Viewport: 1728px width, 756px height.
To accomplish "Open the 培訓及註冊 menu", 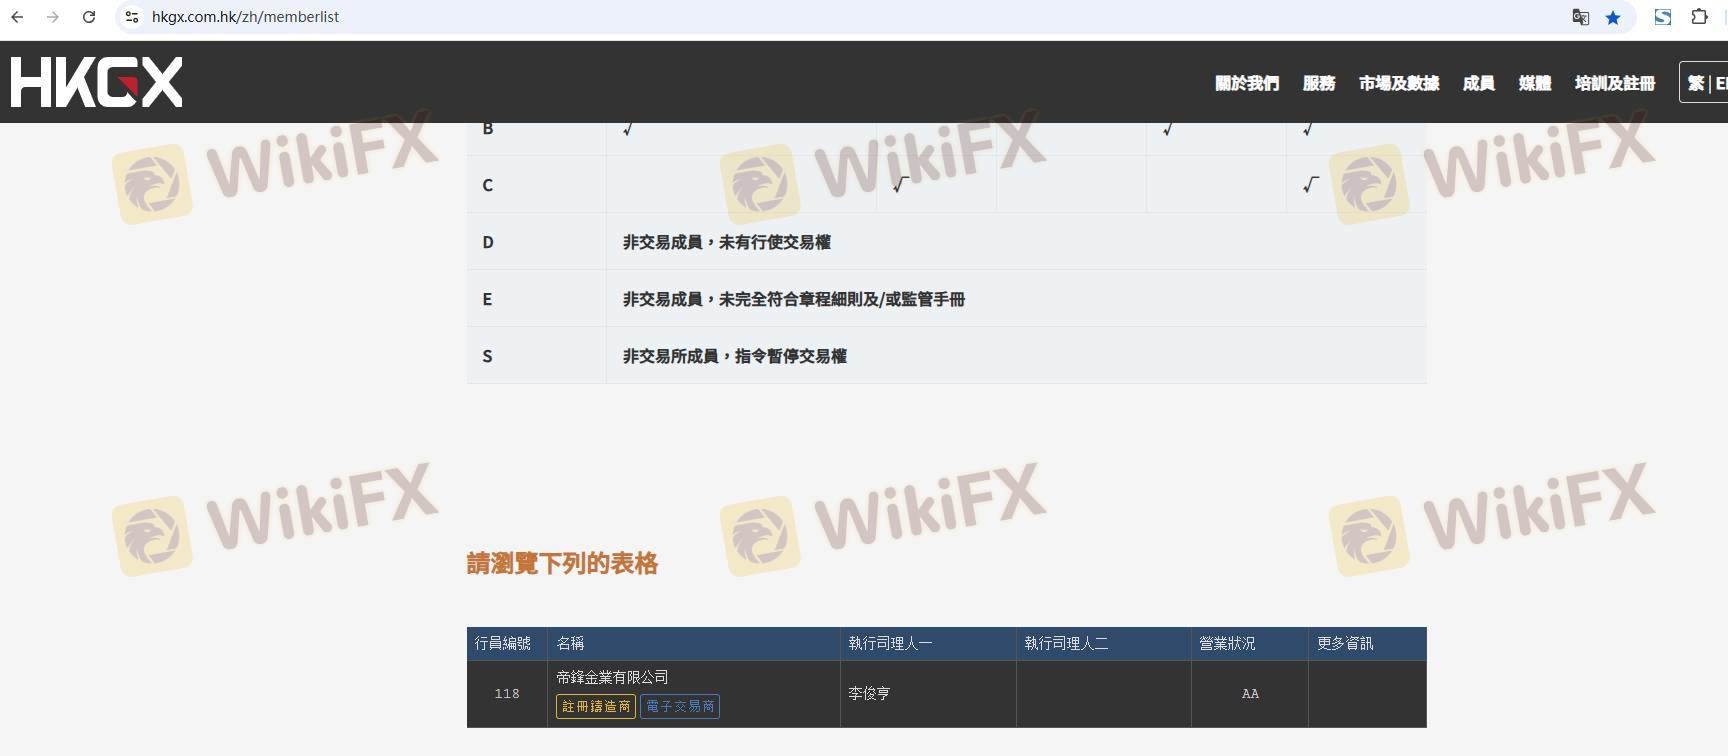I will point(1614,83).
